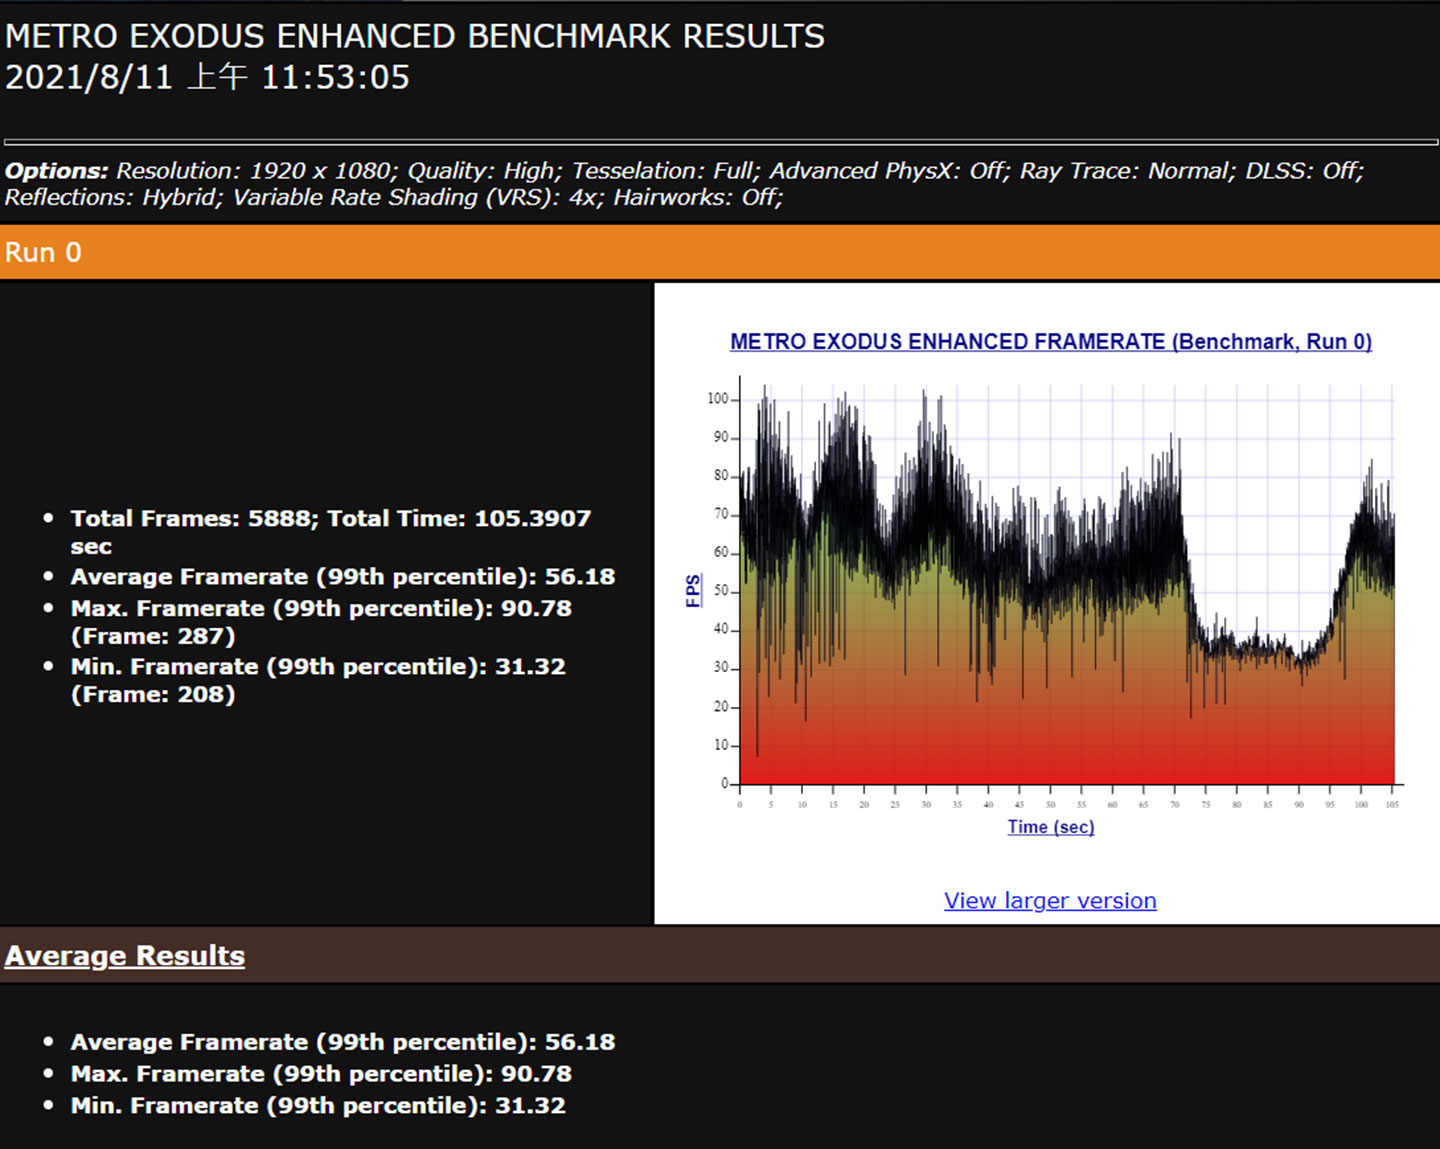Click 'Max. Framerate' entry showing Frame: 287
The width and height of the screenshot is (1440, 1149).
point(320,609)
